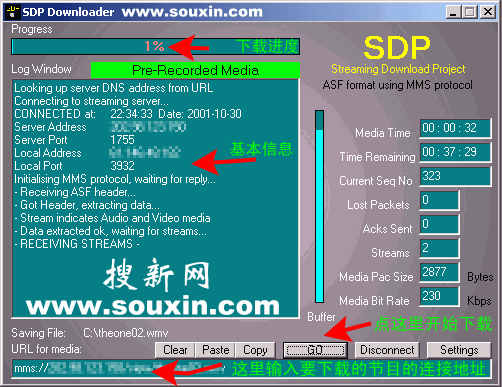Click the Acks Sent counter box

[x=440, y=224]
